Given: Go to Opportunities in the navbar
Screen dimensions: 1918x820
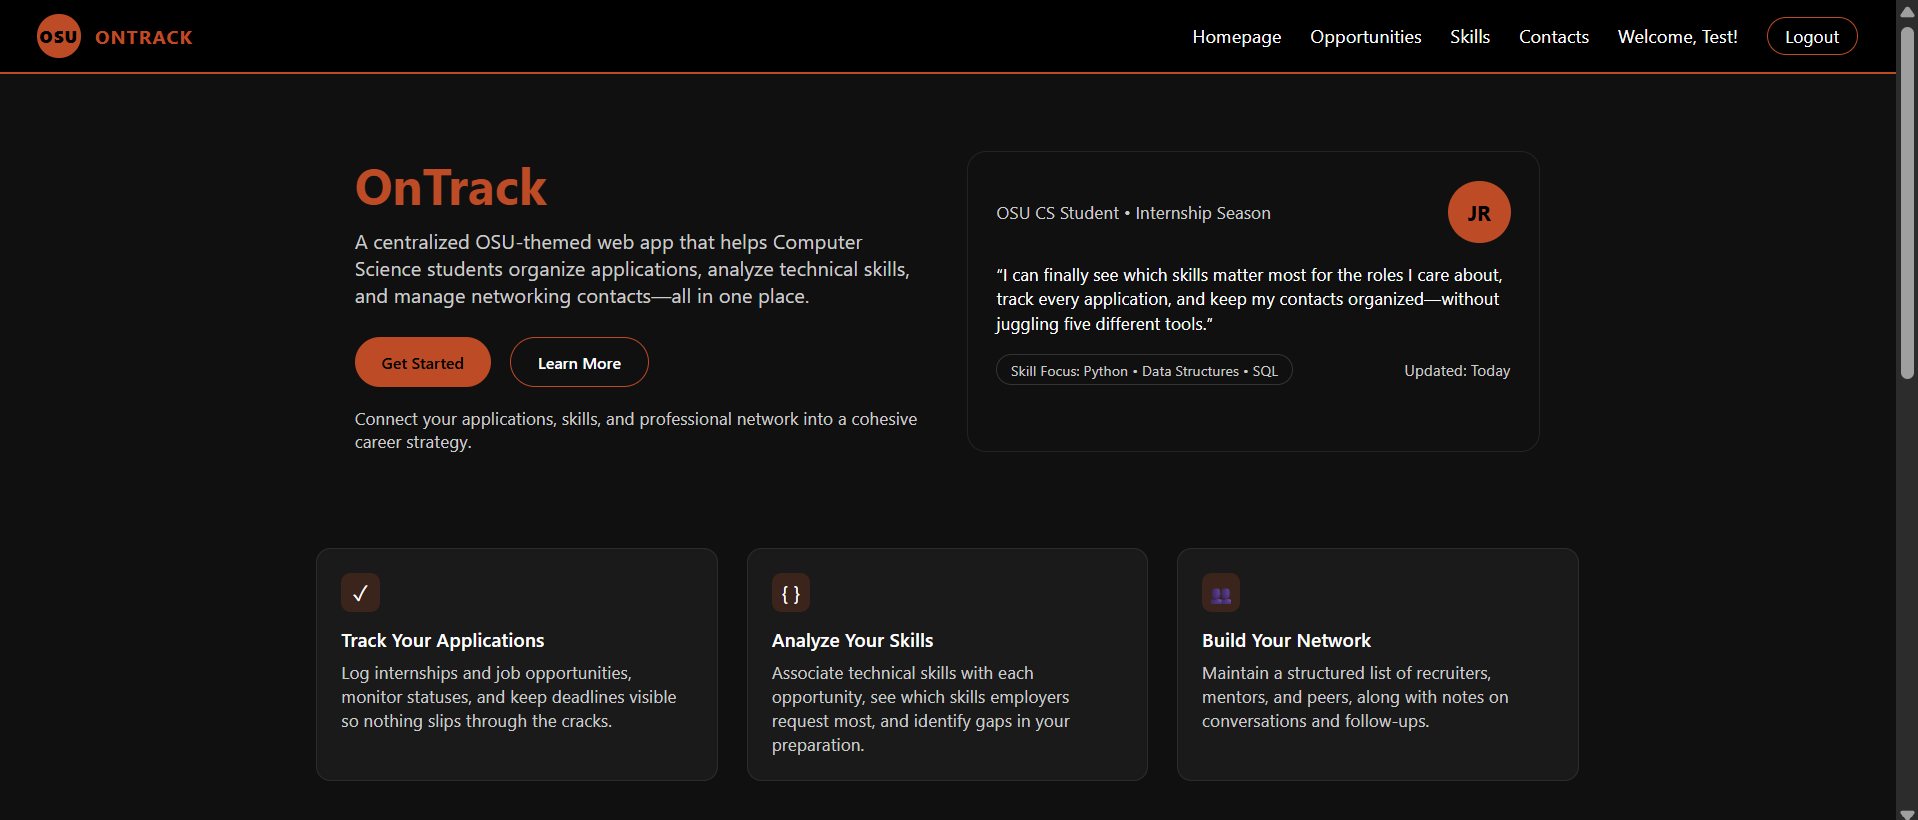Looking at the screenshot, I should point(1366,37).
